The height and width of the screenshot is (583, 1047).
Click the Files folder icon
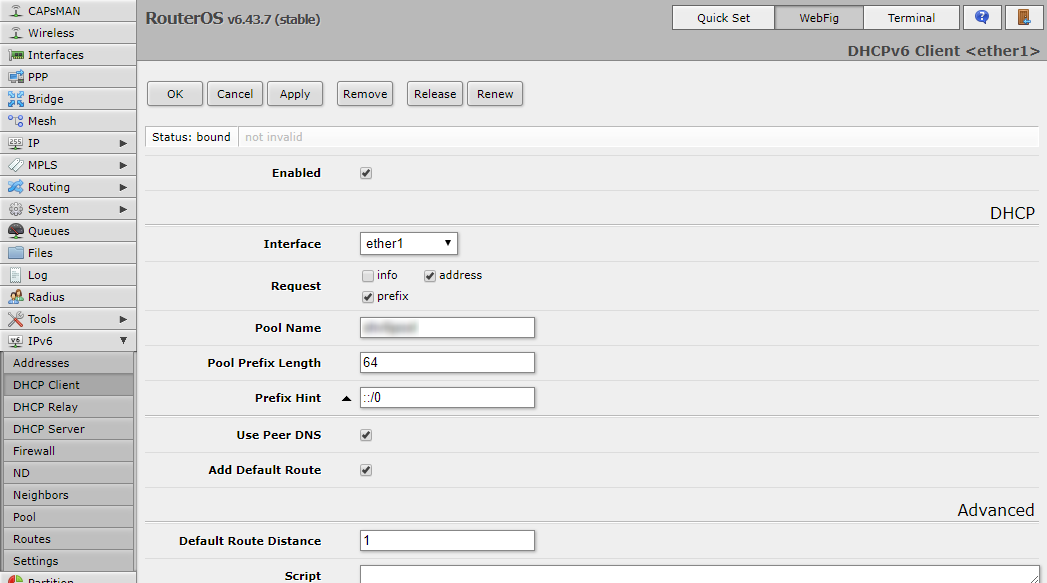16,253
